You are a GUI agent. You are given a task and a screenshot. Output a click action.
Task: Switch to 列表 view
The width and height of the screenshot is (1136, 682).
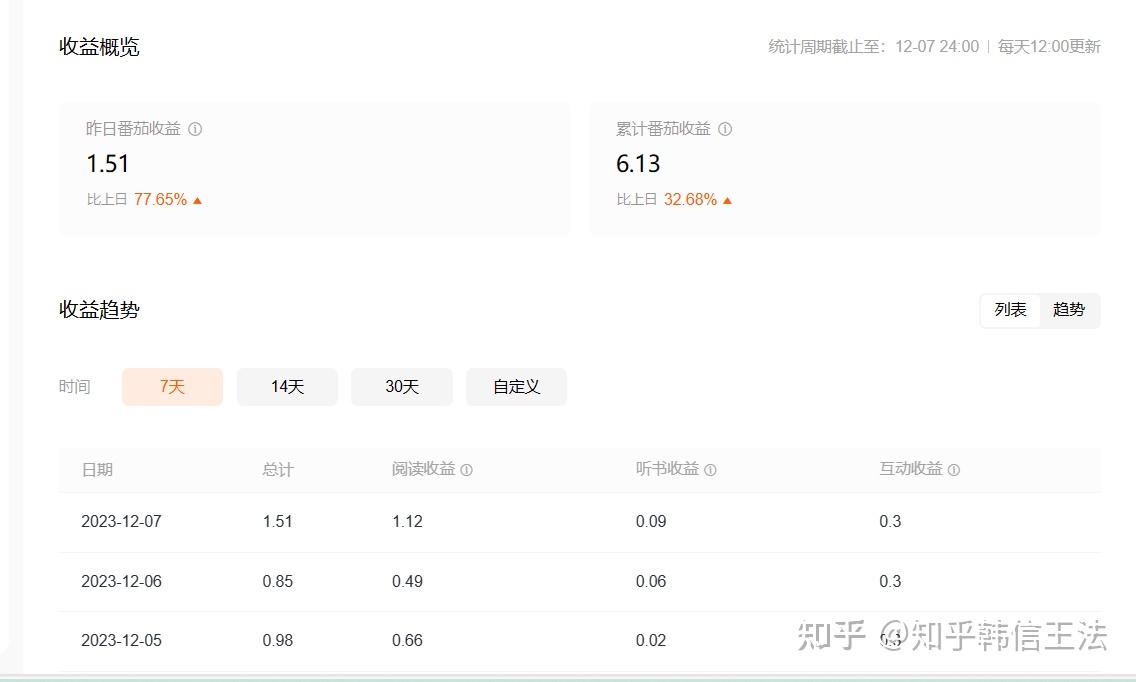point(1010,310)
